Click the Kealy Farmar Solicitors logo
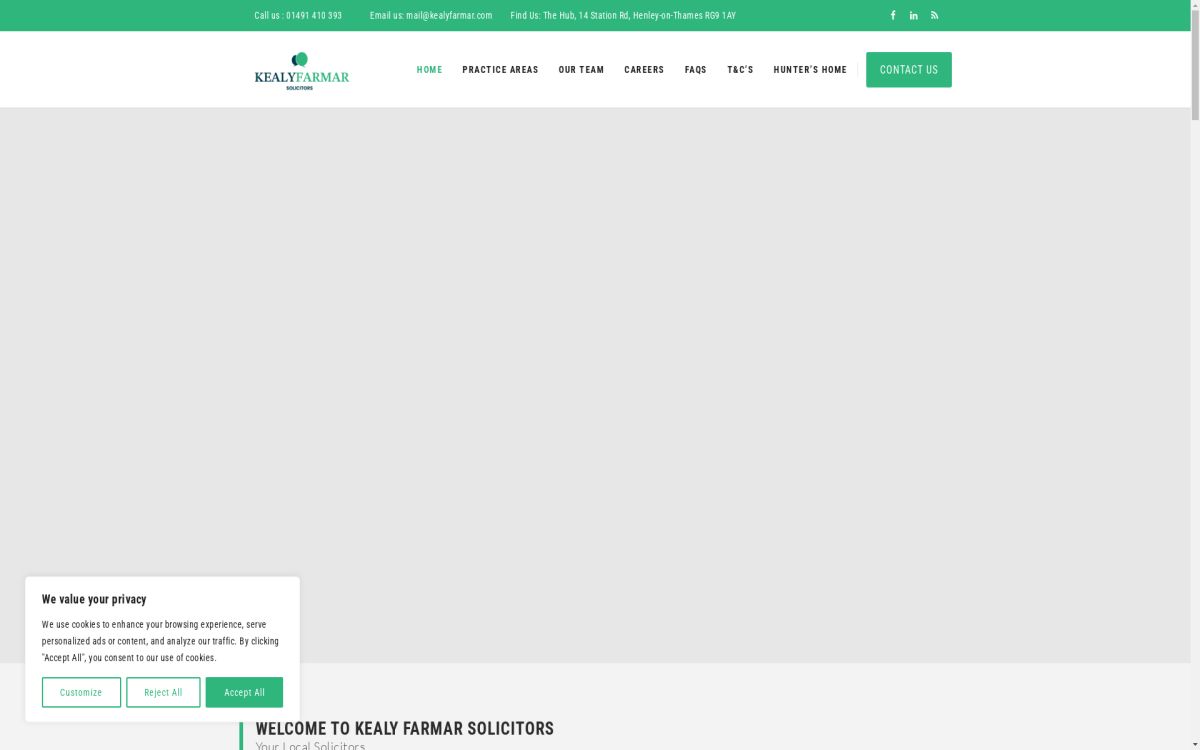This screenshot has height=750, width=1200. [x=301, y=70]
